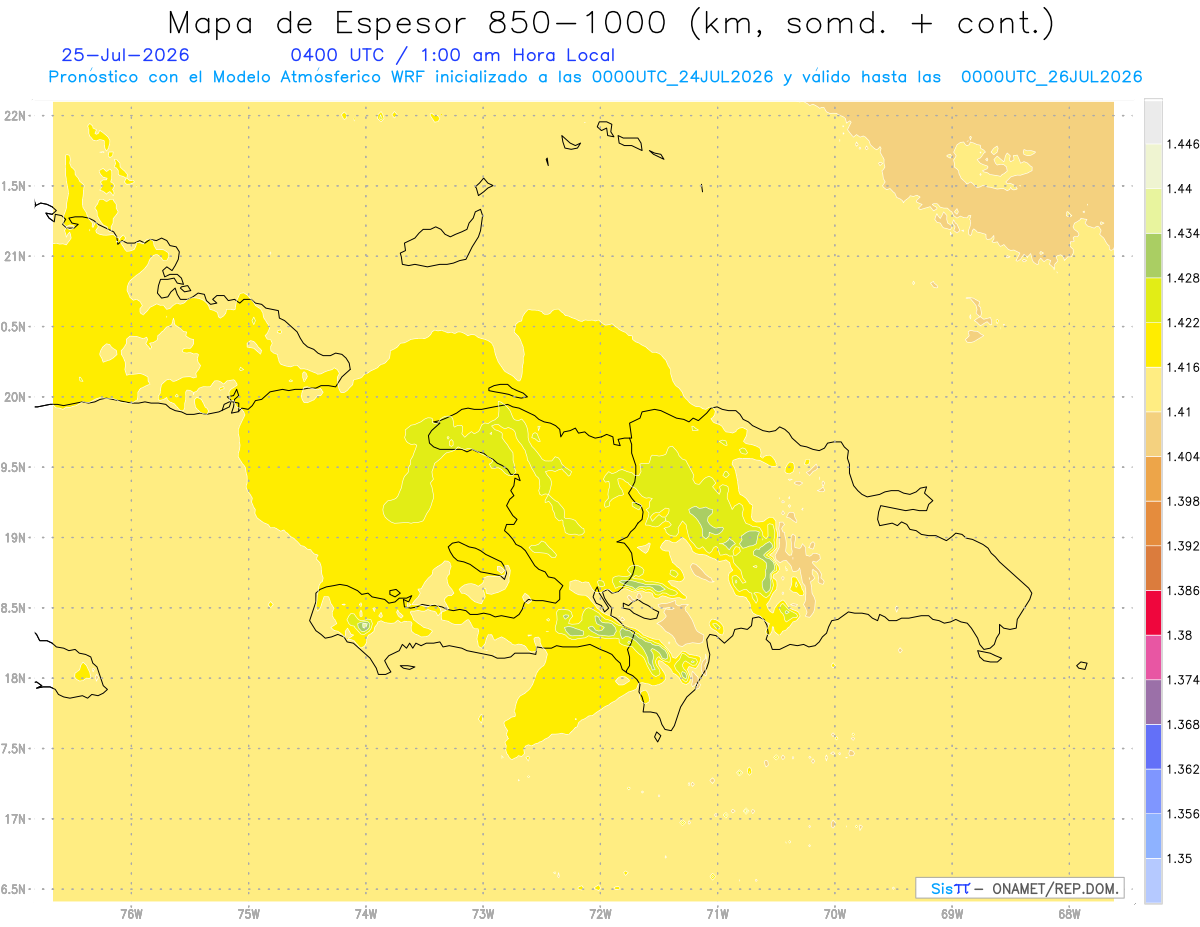The width and height of the screenshot is (1200, 927).
Task: Click the WRF forecast subtitle line
Action: [595, 77]
